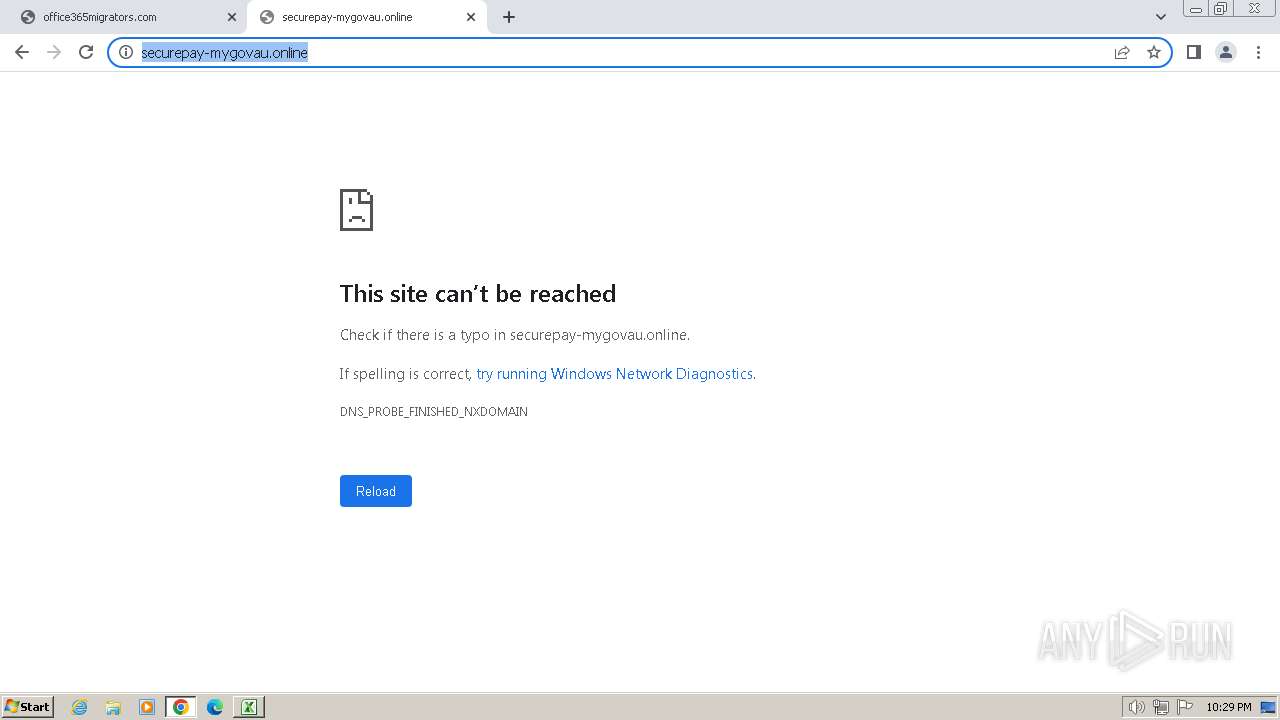Open Chrome three-dot menu
1280x720 pixels.
(x=1258, y=52)
